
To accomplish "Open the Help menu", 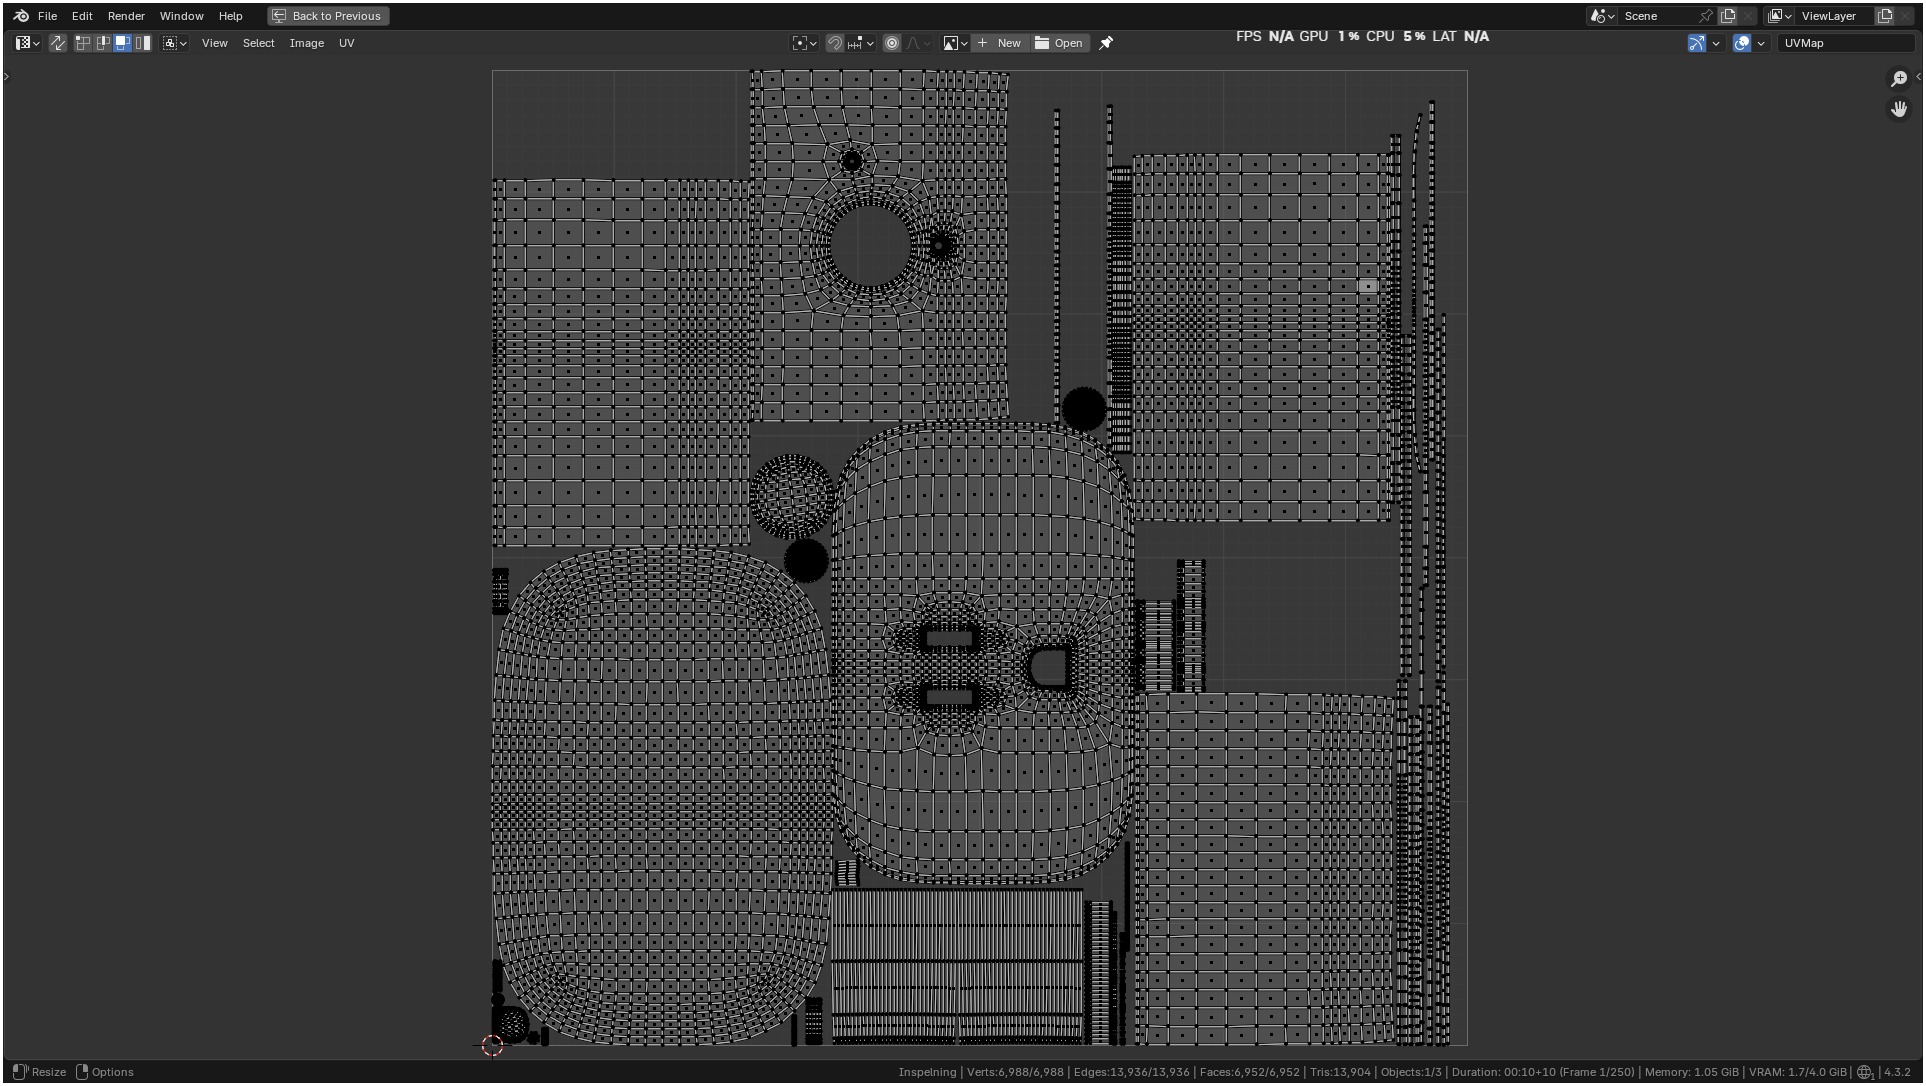I will tap(230, 16).
